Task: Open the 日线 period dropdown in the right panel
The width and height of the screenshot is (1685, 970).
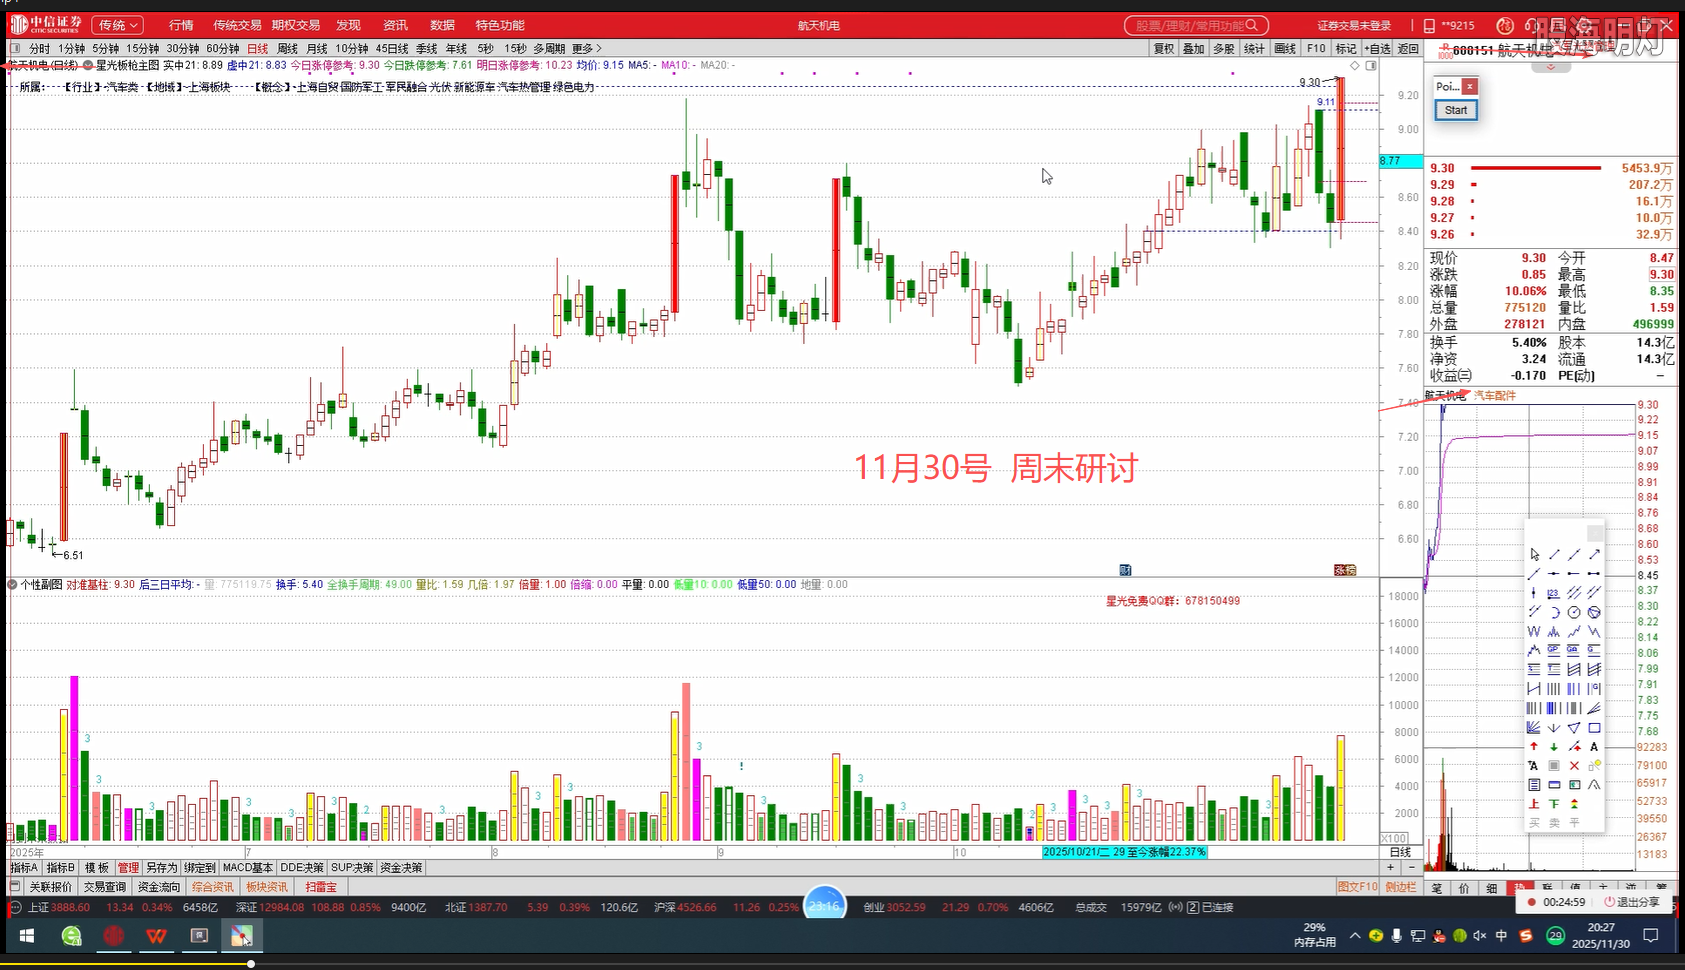Action: pyautogui.click(x=1400, y=852)
